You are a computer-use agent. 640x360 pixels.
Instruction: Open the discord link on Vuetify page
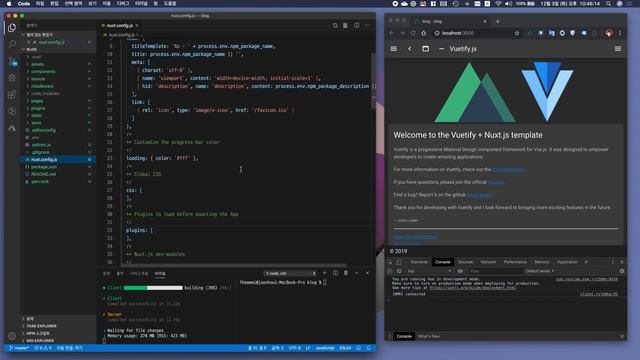(x=496, y=182)
